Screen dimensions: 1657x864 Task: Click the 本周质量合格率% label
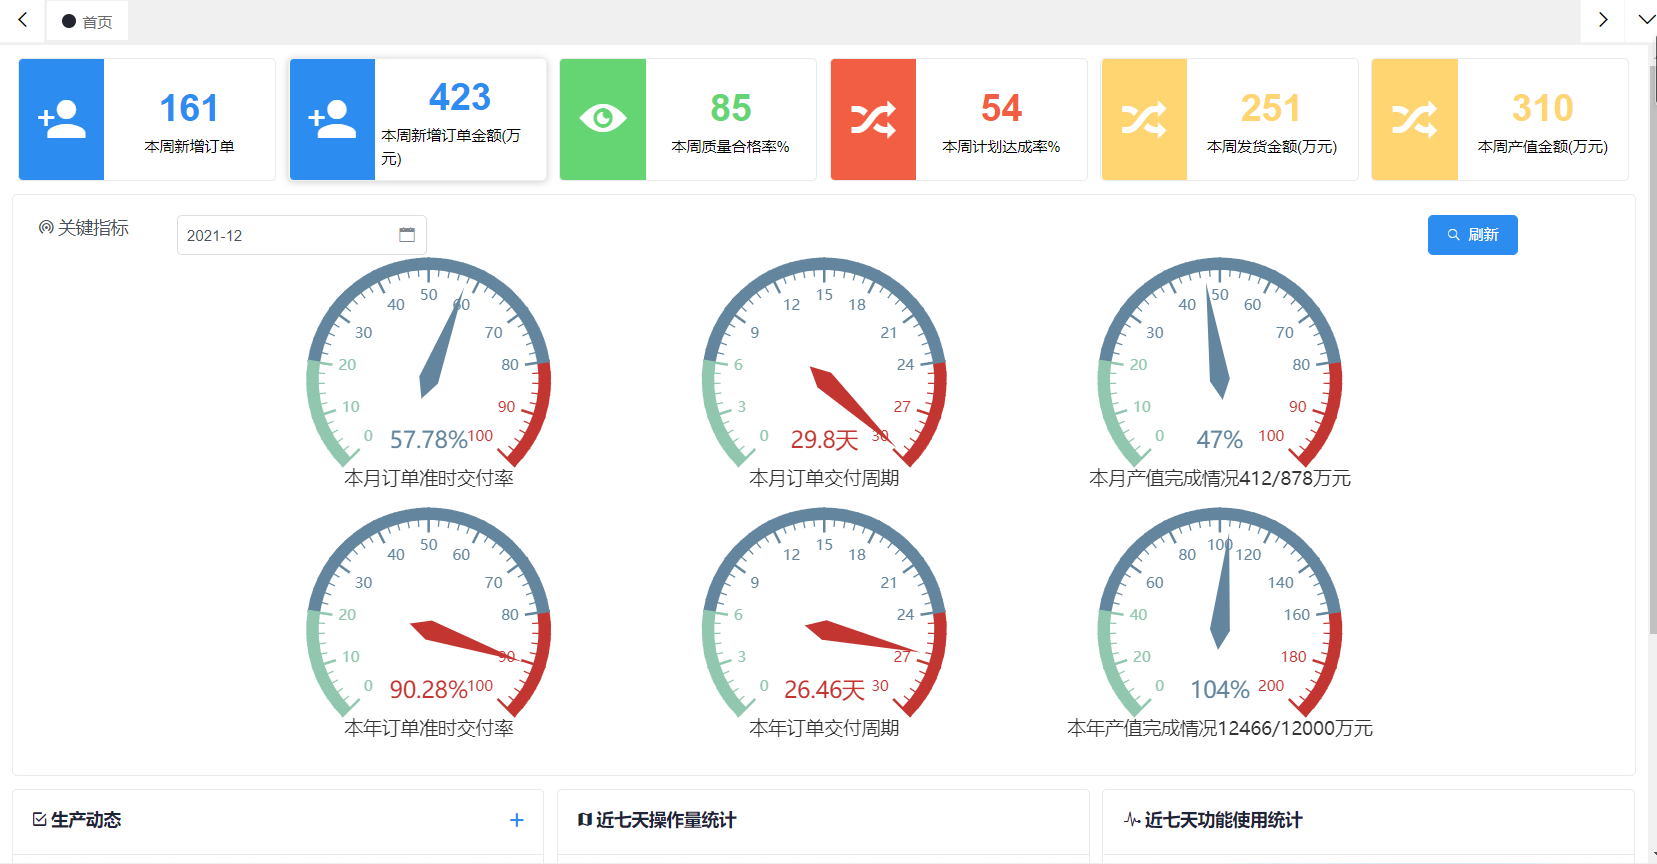tap(730, 147)
